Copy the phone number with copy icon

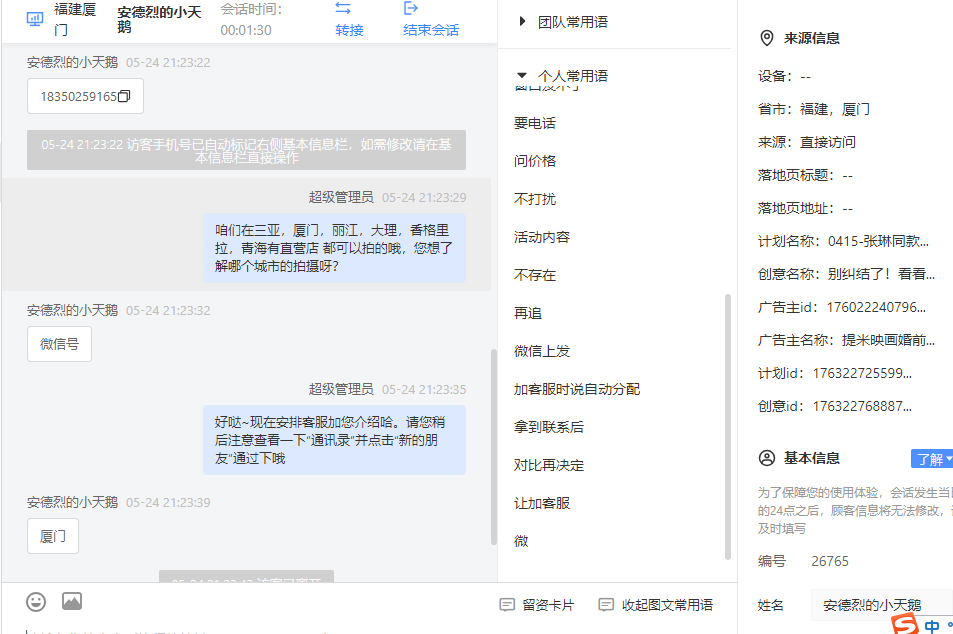point(124,96)
